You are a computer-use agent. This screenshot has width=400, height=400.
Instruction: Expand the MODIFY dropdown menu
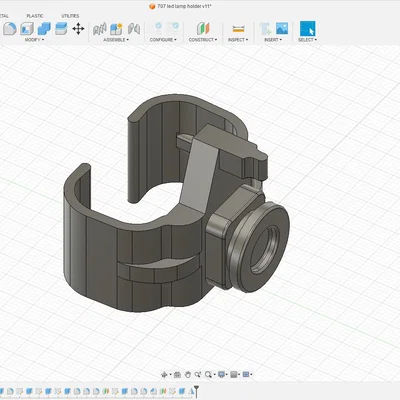click(x=34, y=40)
